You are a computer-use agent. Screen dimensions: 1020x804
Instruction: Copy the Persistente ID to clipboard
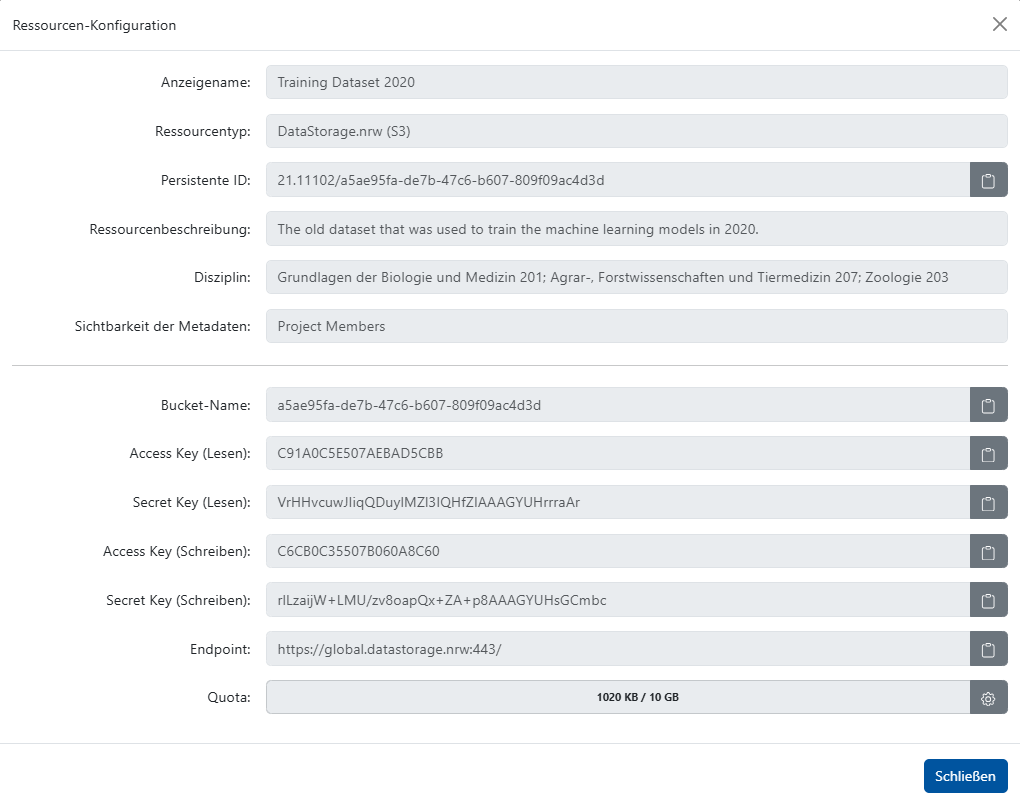[988, 180]
